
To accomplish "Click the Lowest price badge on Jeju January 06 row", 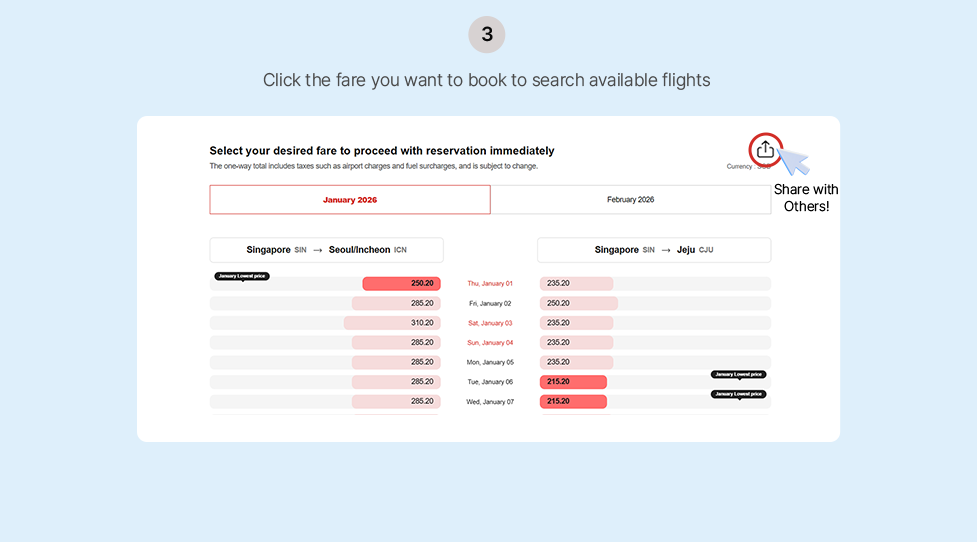I will (x=738, y=374).
